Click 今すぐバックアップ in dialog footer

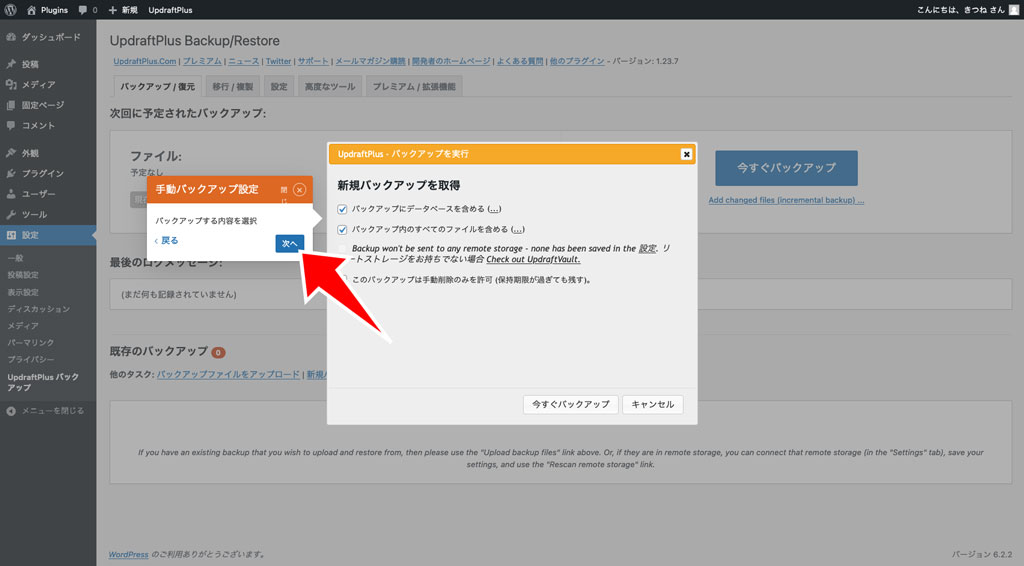pos(570,404)
